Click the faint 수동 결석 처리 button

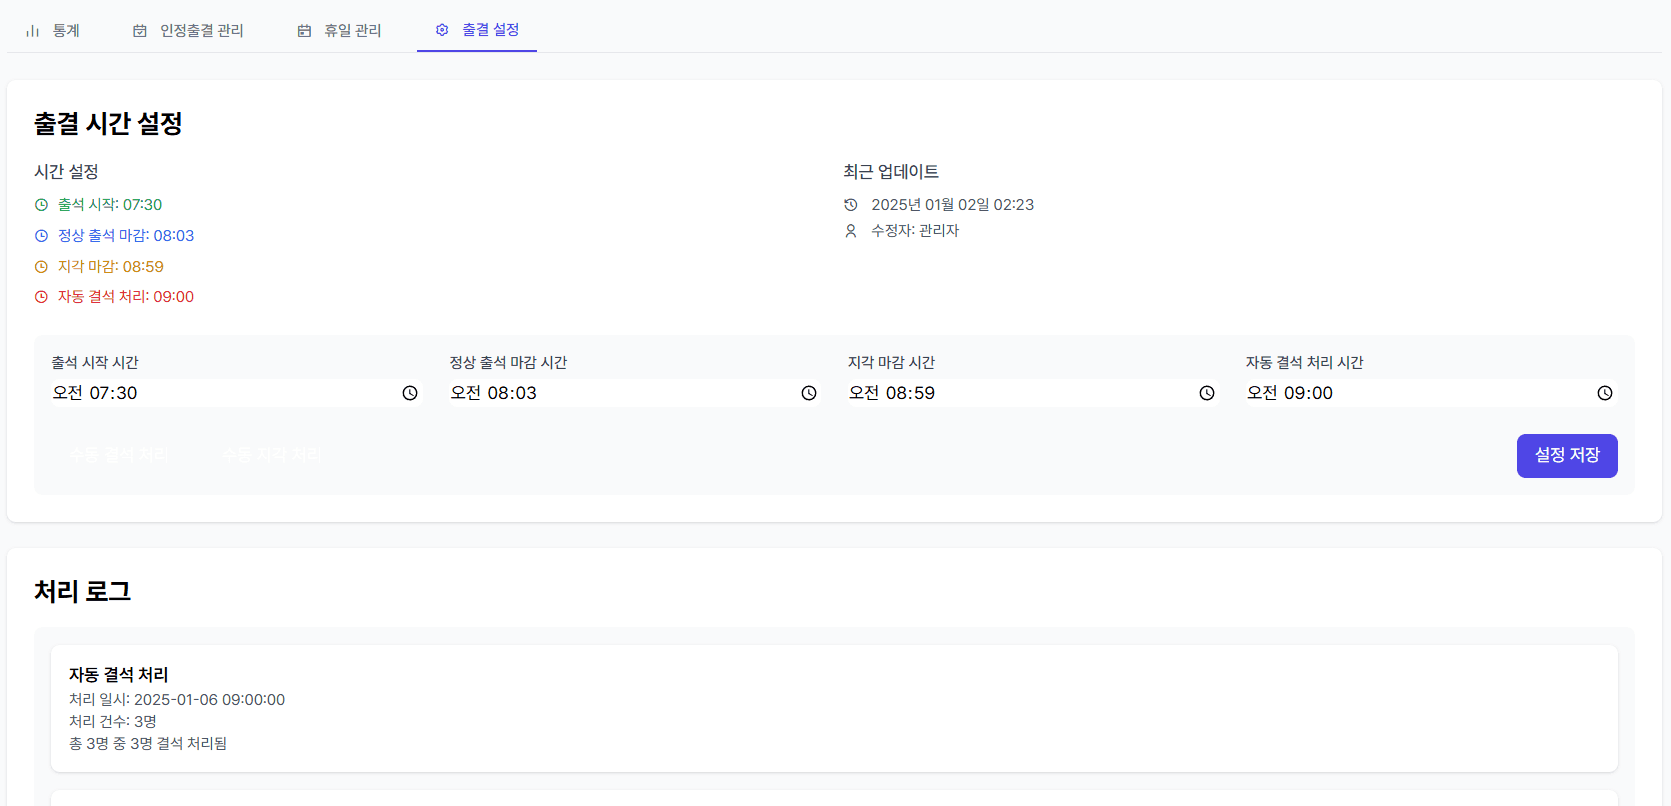[x=119, y=455]
